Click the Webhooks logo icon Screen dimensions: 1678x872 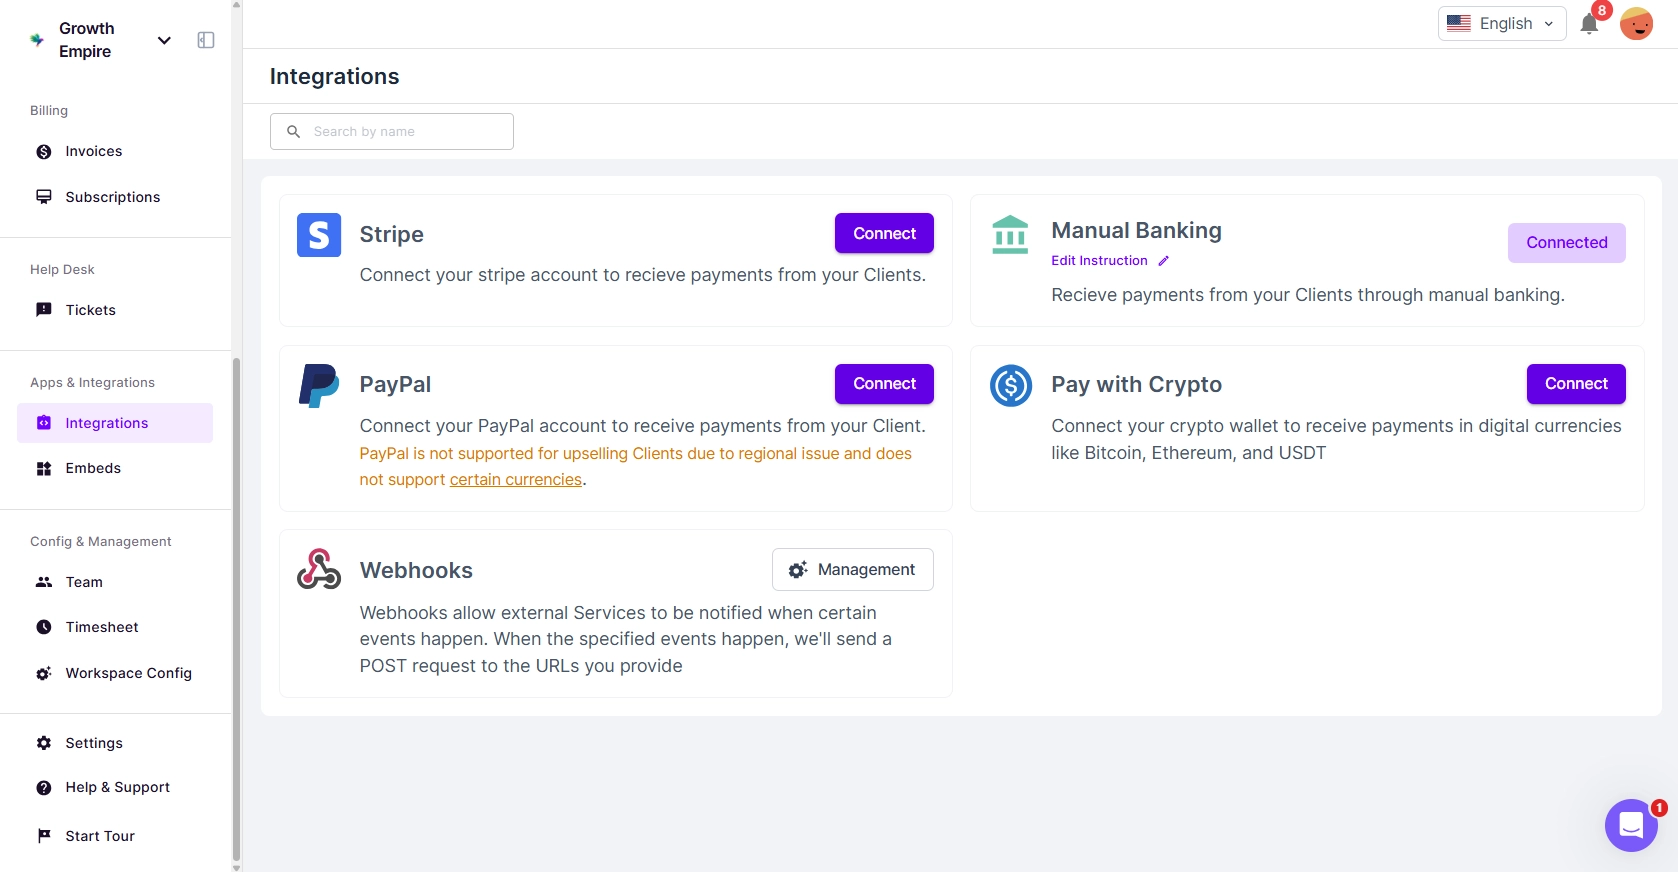tap(319, 569)
